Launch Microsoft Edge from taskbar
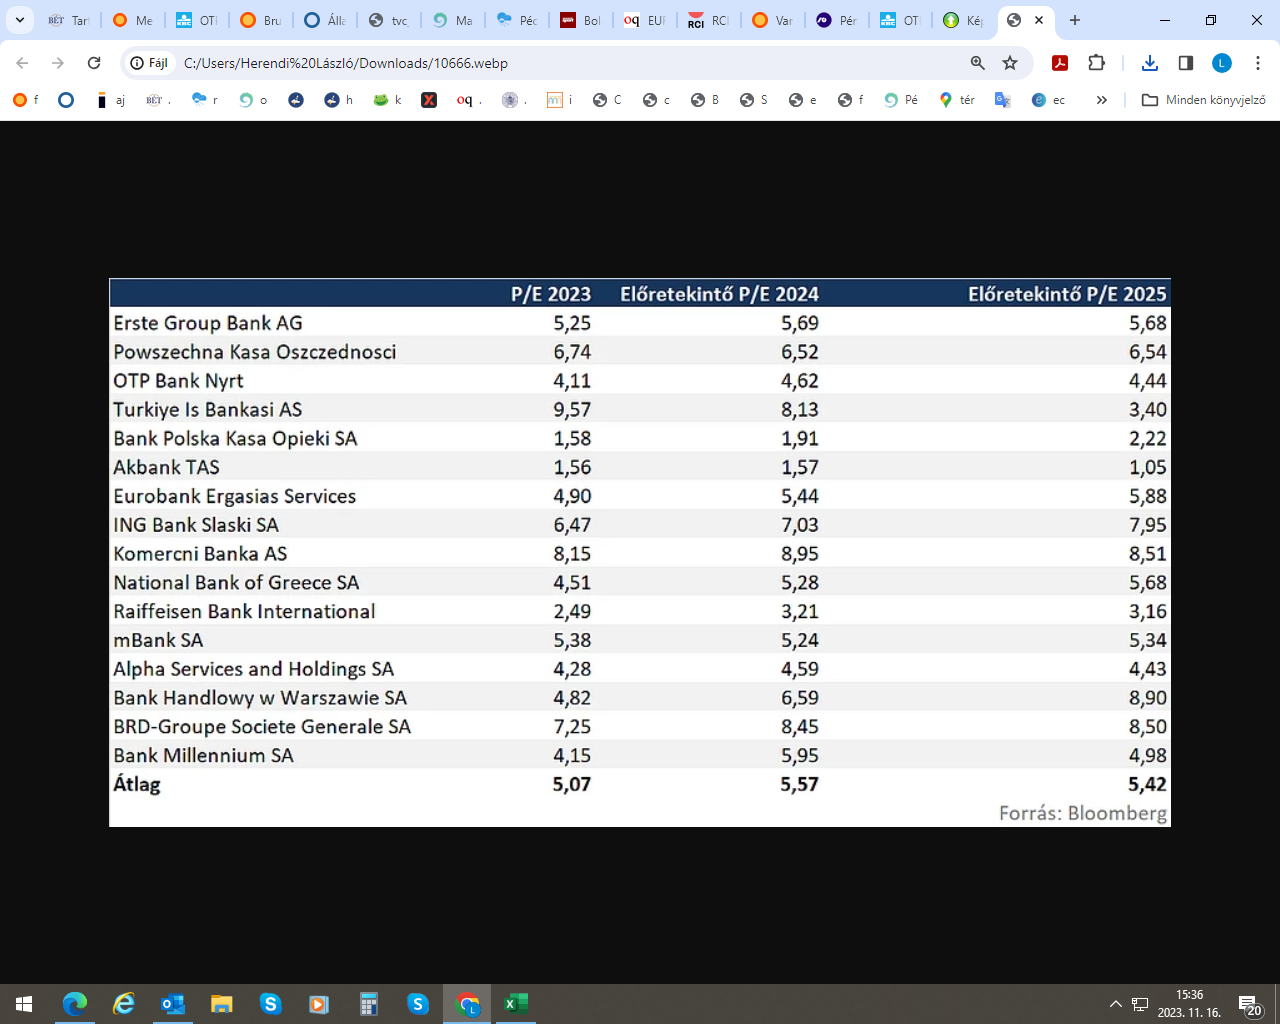Viewport: 1280px width, 1024px height. (75, 1004)
